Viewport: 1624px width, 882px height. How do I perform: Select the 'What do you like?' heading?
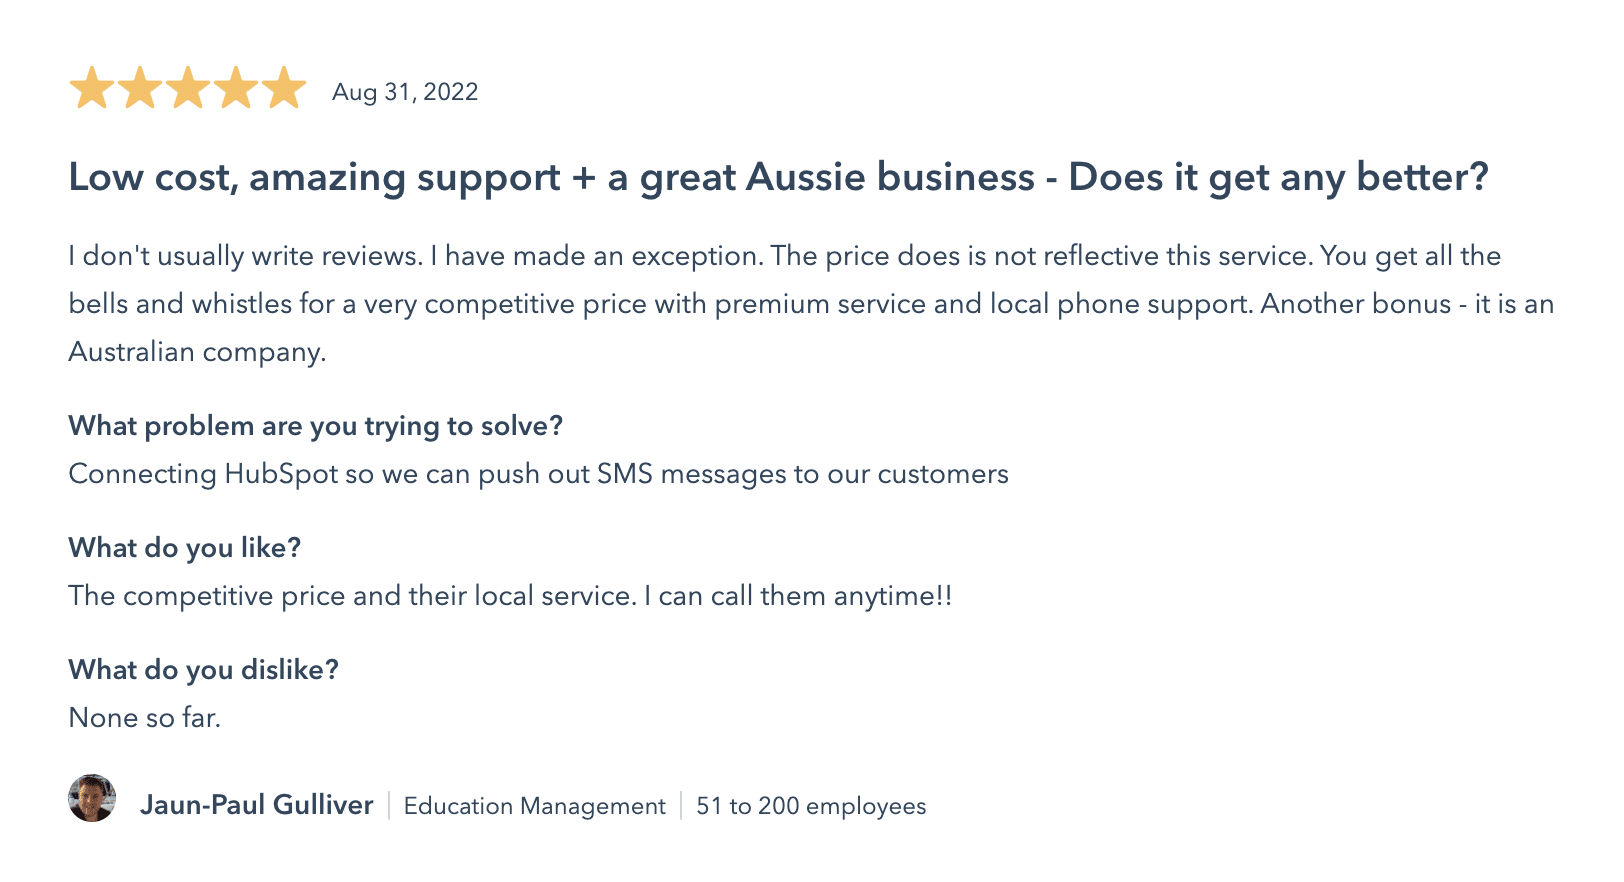pyautogui.click(x=184, y=548)
